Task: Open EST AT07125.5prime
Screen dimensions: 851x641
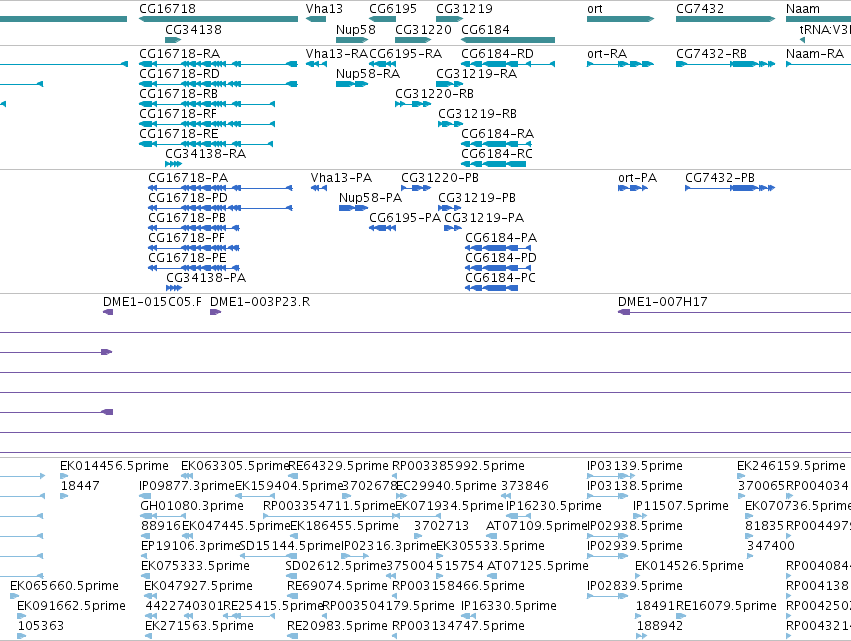Action: [x=538, y=566]
